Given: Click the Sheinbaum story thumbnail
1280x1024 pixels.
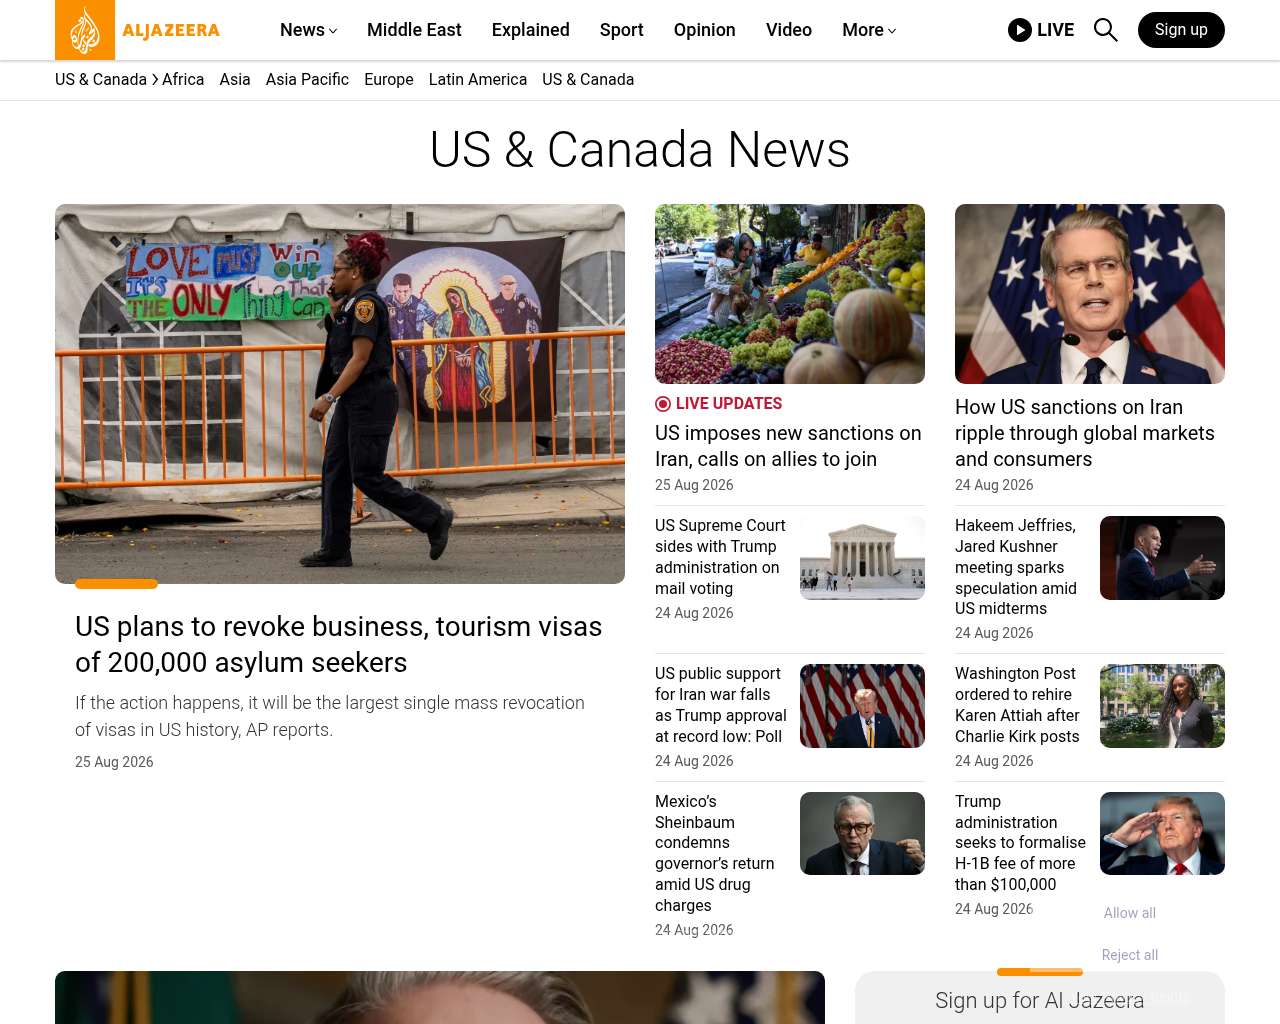Looking at the screenshot, I should [x=862, y=834].
